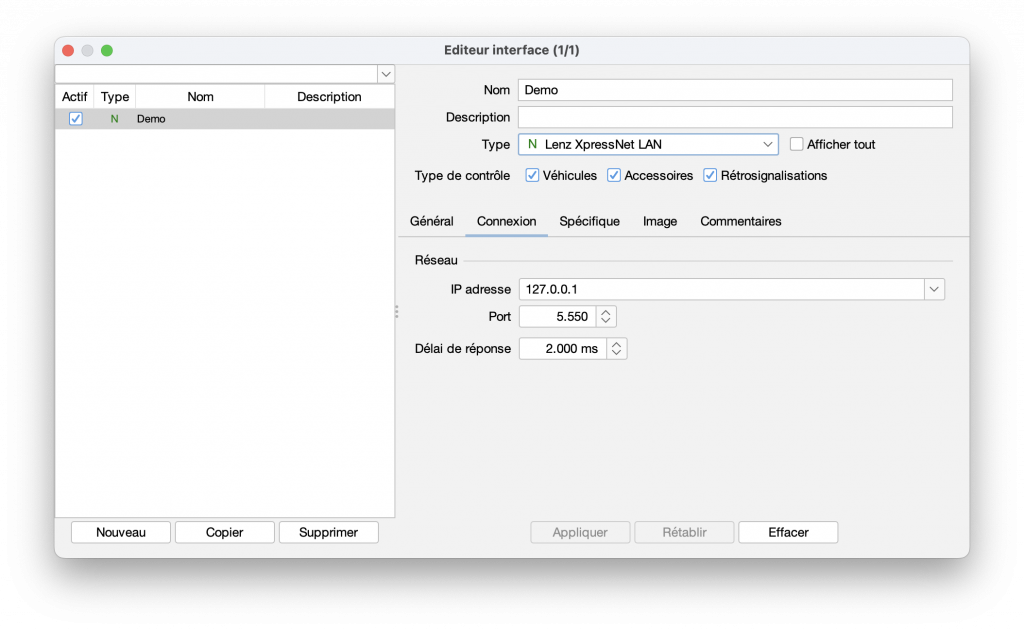
Task: Toggle the Véhicules control type checkbox
Action: (533, 176)
